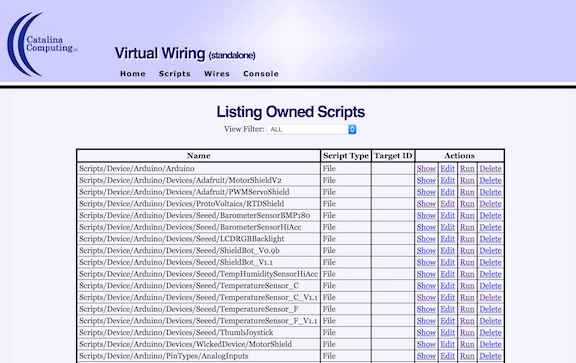Run the LCDRGBBacklight script
The image size is (576, 363).
tap(467, 239)
